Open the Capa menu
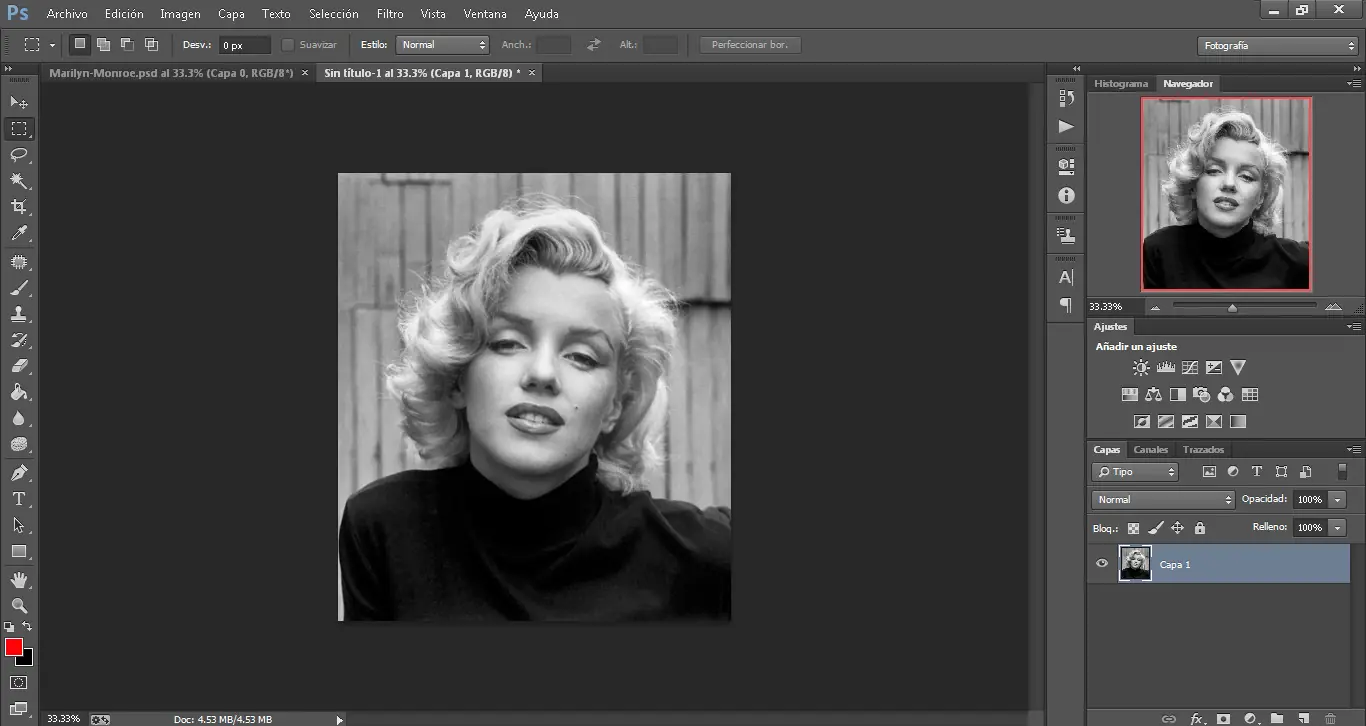Image resolution: width=1366 pixels, height=726 pixels. (231, 14)
